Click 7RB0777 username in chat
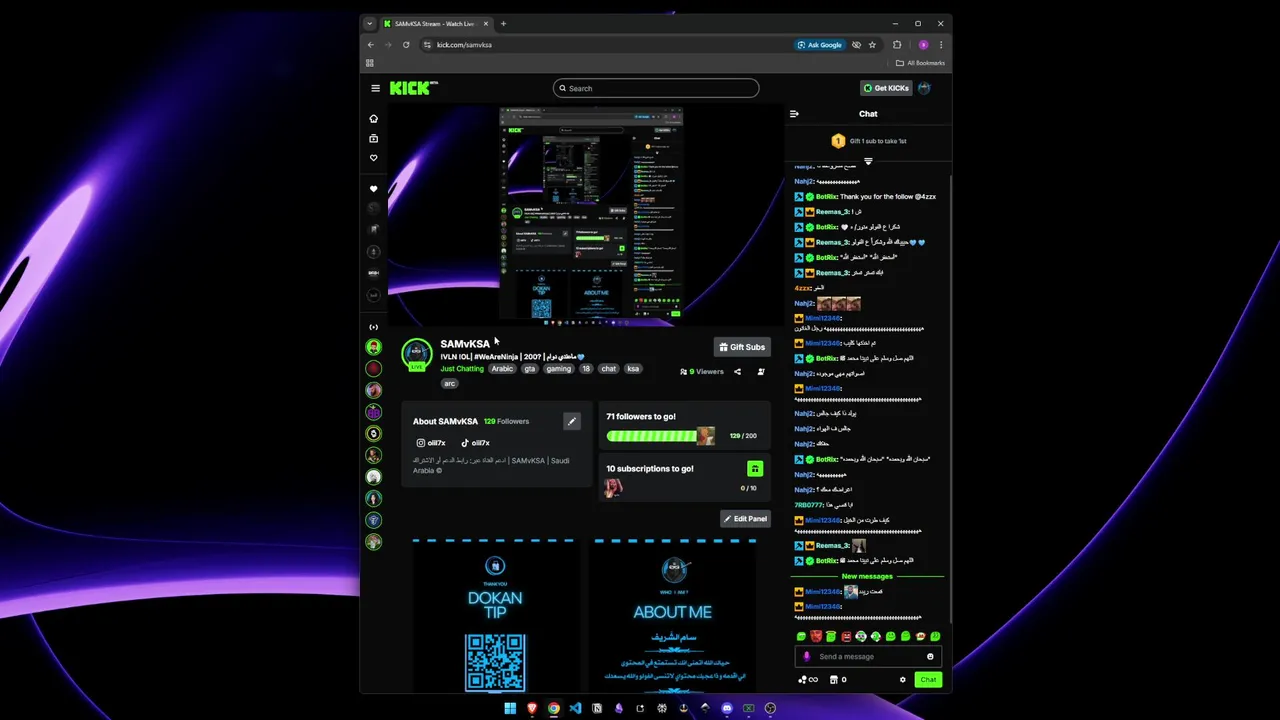The height and width of the screenshot is (720, 1280). [808, 505]
